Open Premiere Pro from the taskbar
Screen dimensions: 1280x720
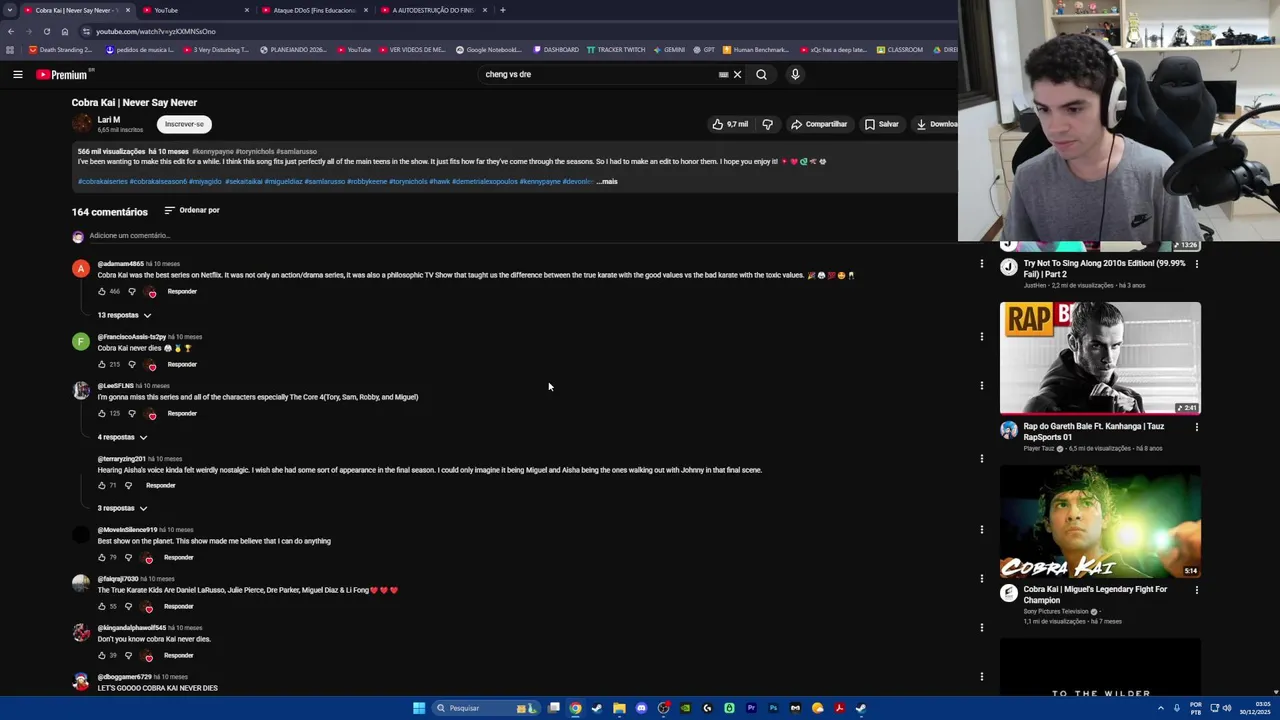[751, 708]
